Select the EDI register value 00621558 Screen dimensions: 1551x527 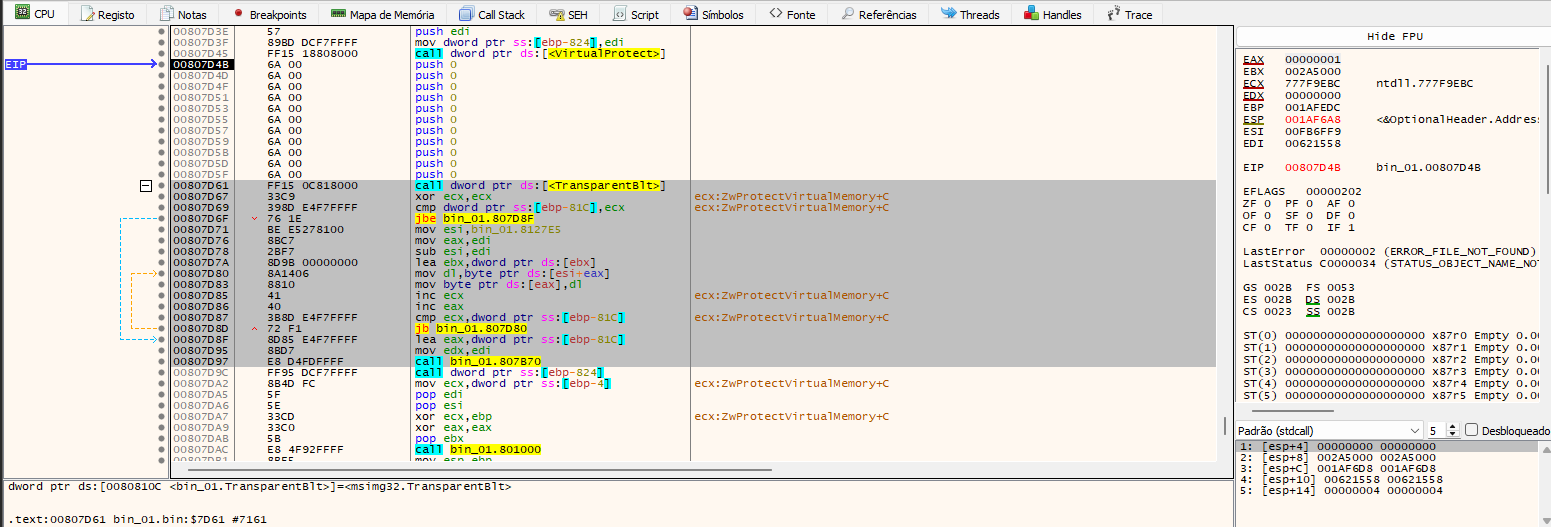pos(1313,143)
